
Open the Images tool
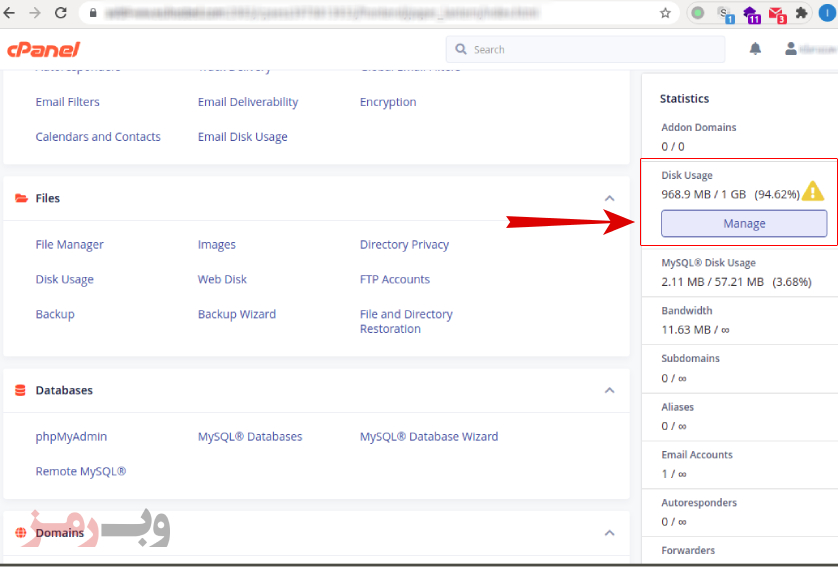click(216, 245)
